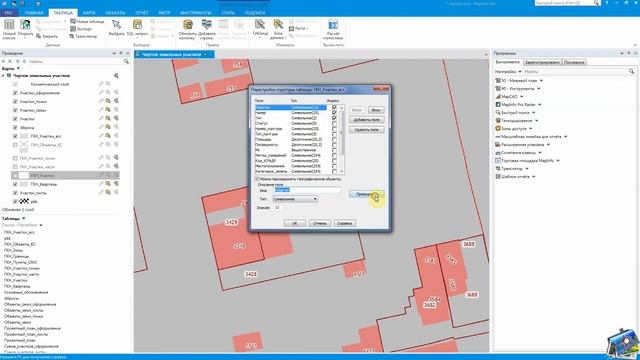Click selectable icon on ПКН_Участки_все layer
This screenshot has width=640, height=360.
[x=108, y=136]
